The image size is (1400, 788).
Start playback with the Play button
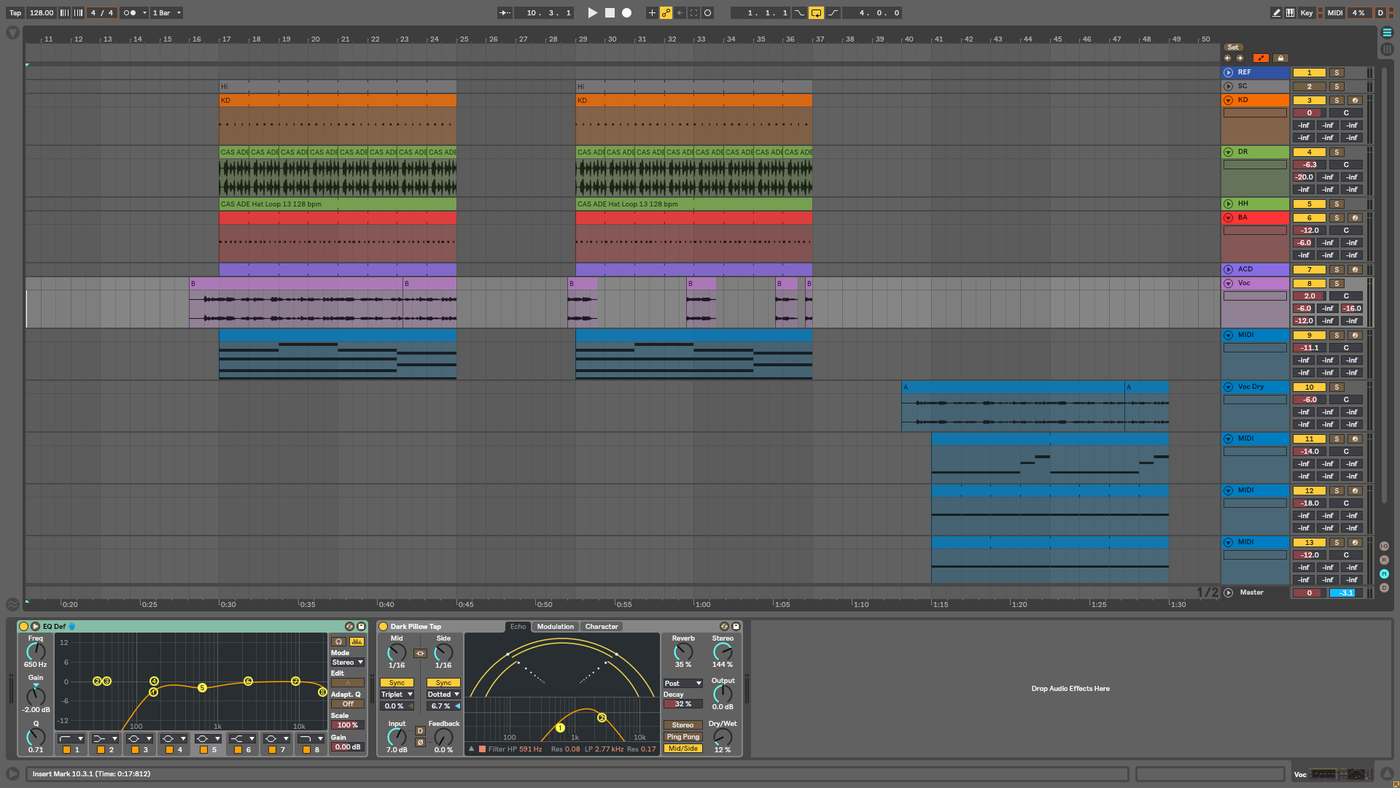coord(592,13)
